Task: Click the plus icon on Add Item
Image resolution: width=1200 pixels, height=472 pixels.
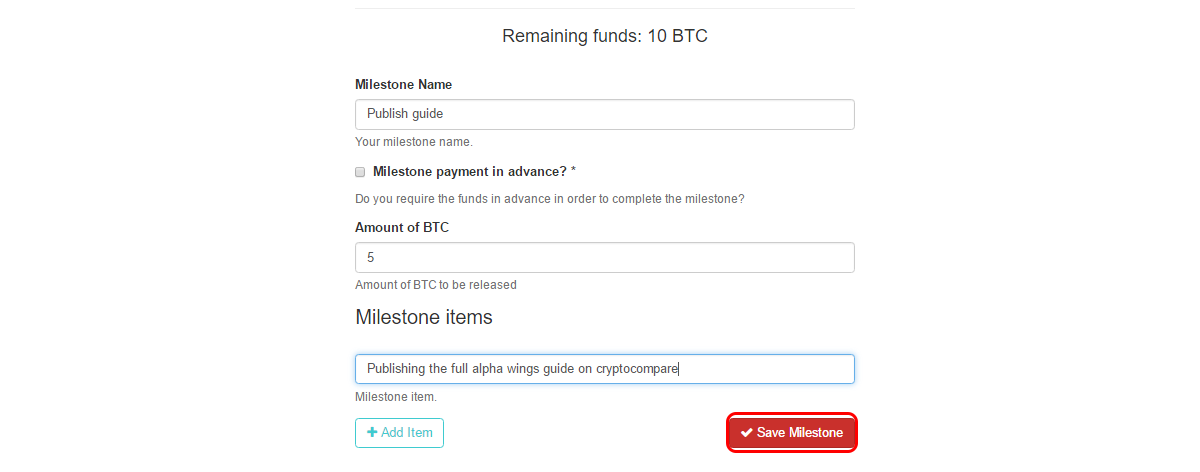Action: (x=372, y=433)
